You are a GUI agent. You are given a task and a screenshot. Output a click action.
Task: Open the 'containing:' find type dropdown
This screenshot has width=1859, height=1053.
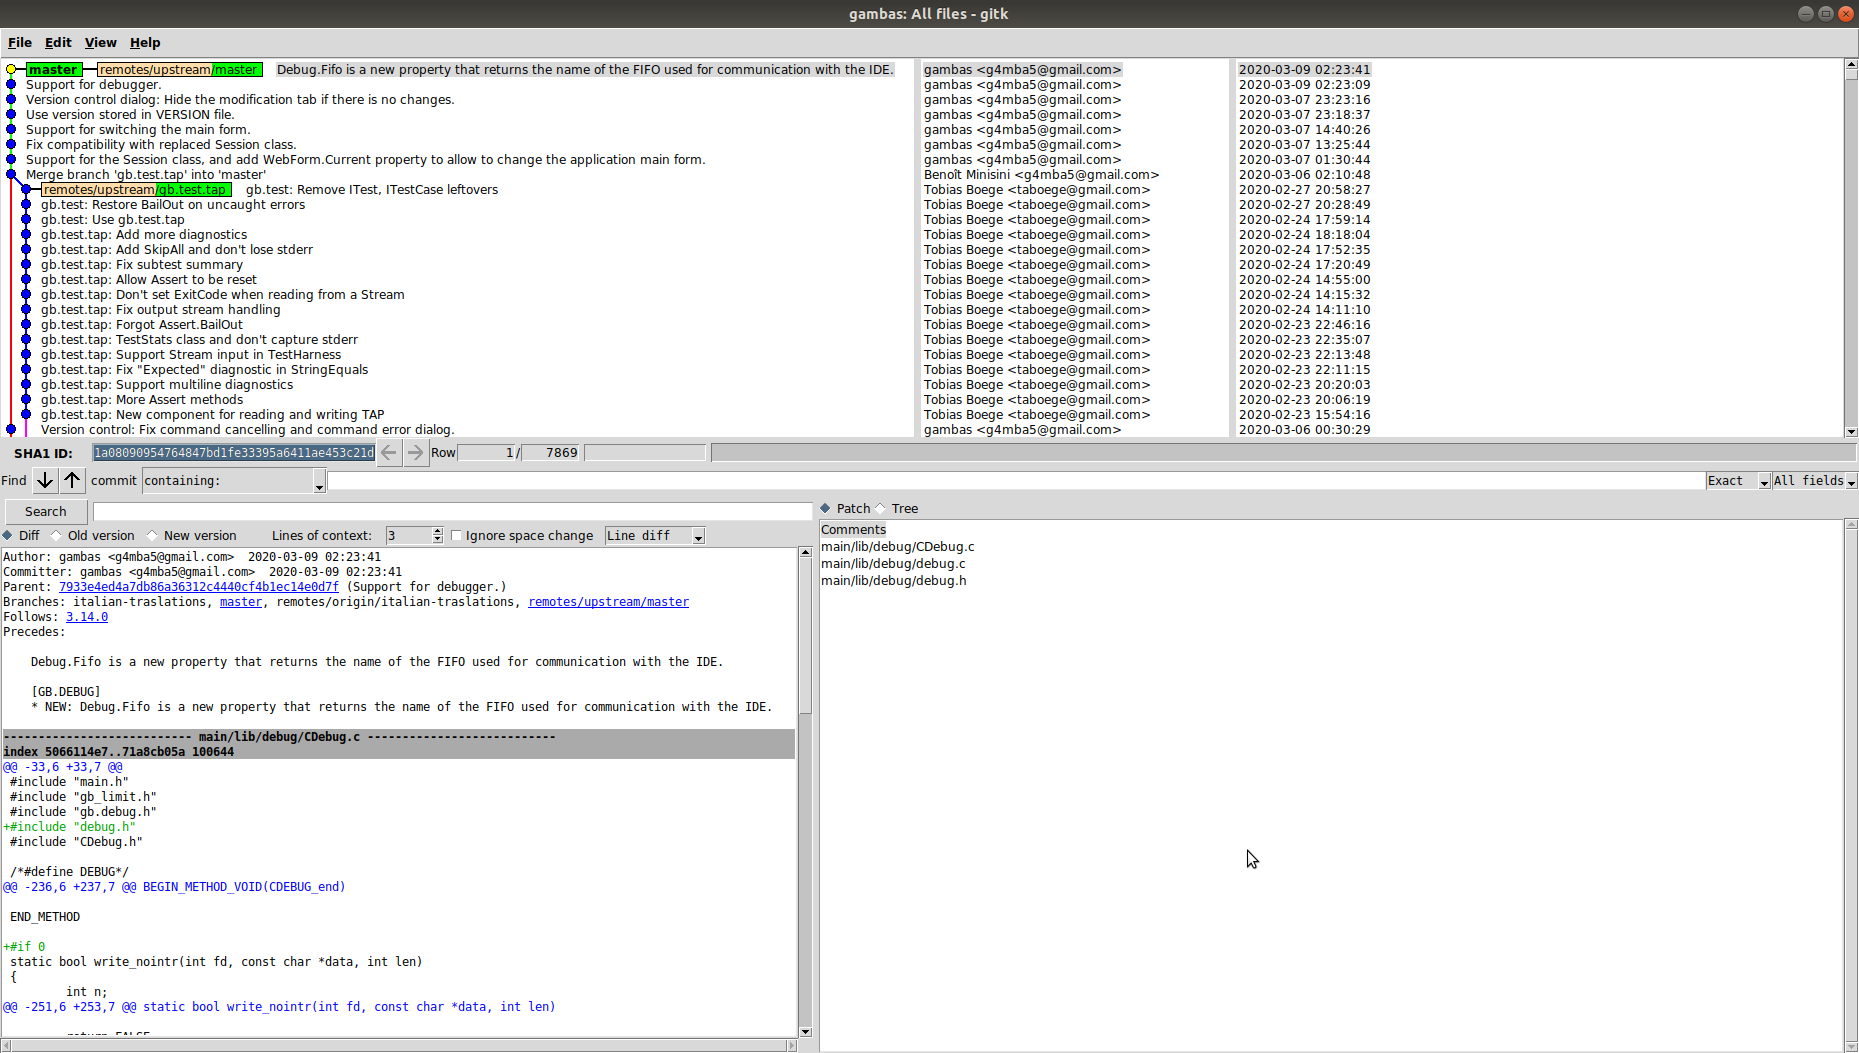pyautogui.click(x=319, y=483)
